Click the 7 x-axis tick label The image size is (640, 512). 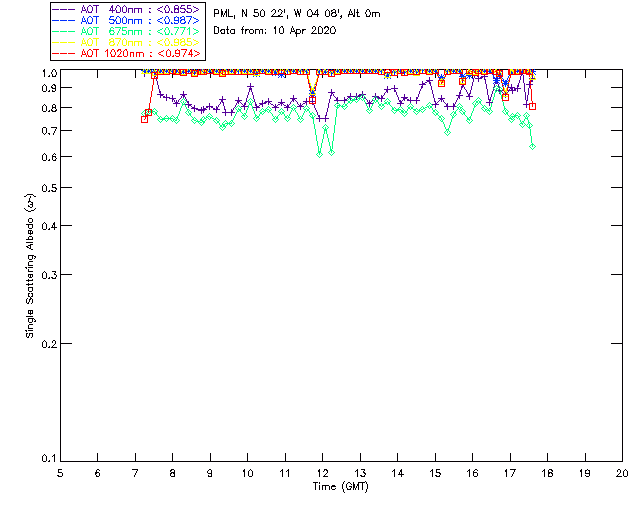pos(135,474)
